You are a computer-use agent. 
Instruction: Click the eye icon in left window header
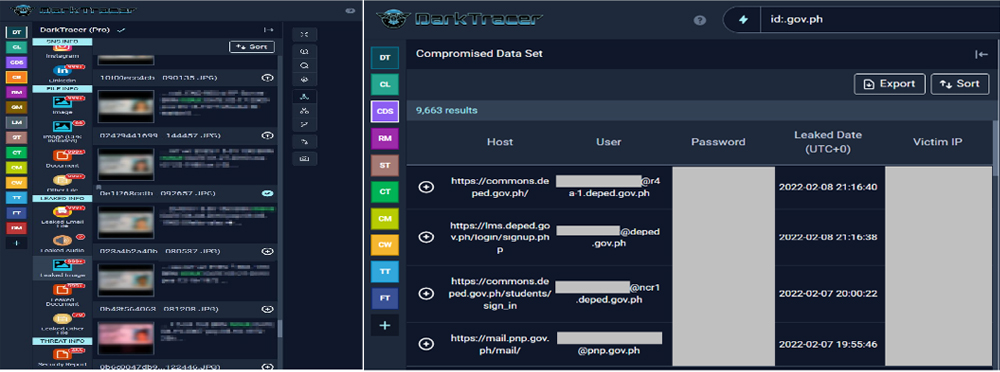pos(350,11)
